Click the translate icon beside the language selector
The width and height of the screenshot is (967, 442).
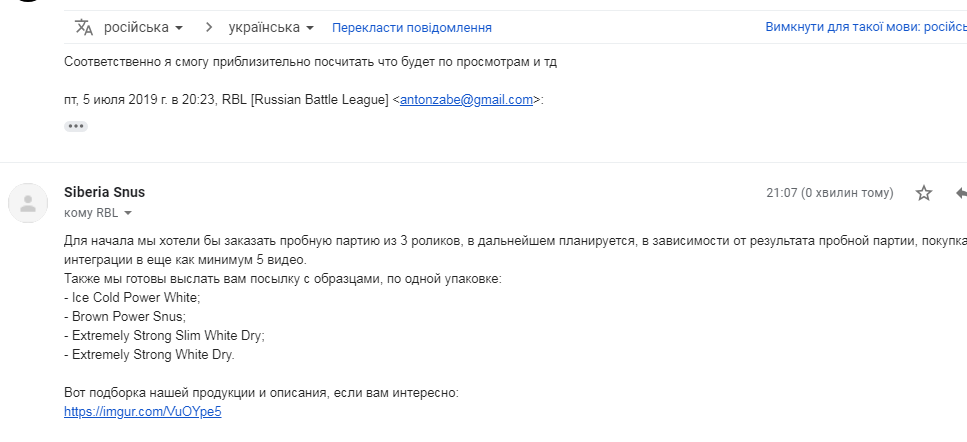click(84, 27)
